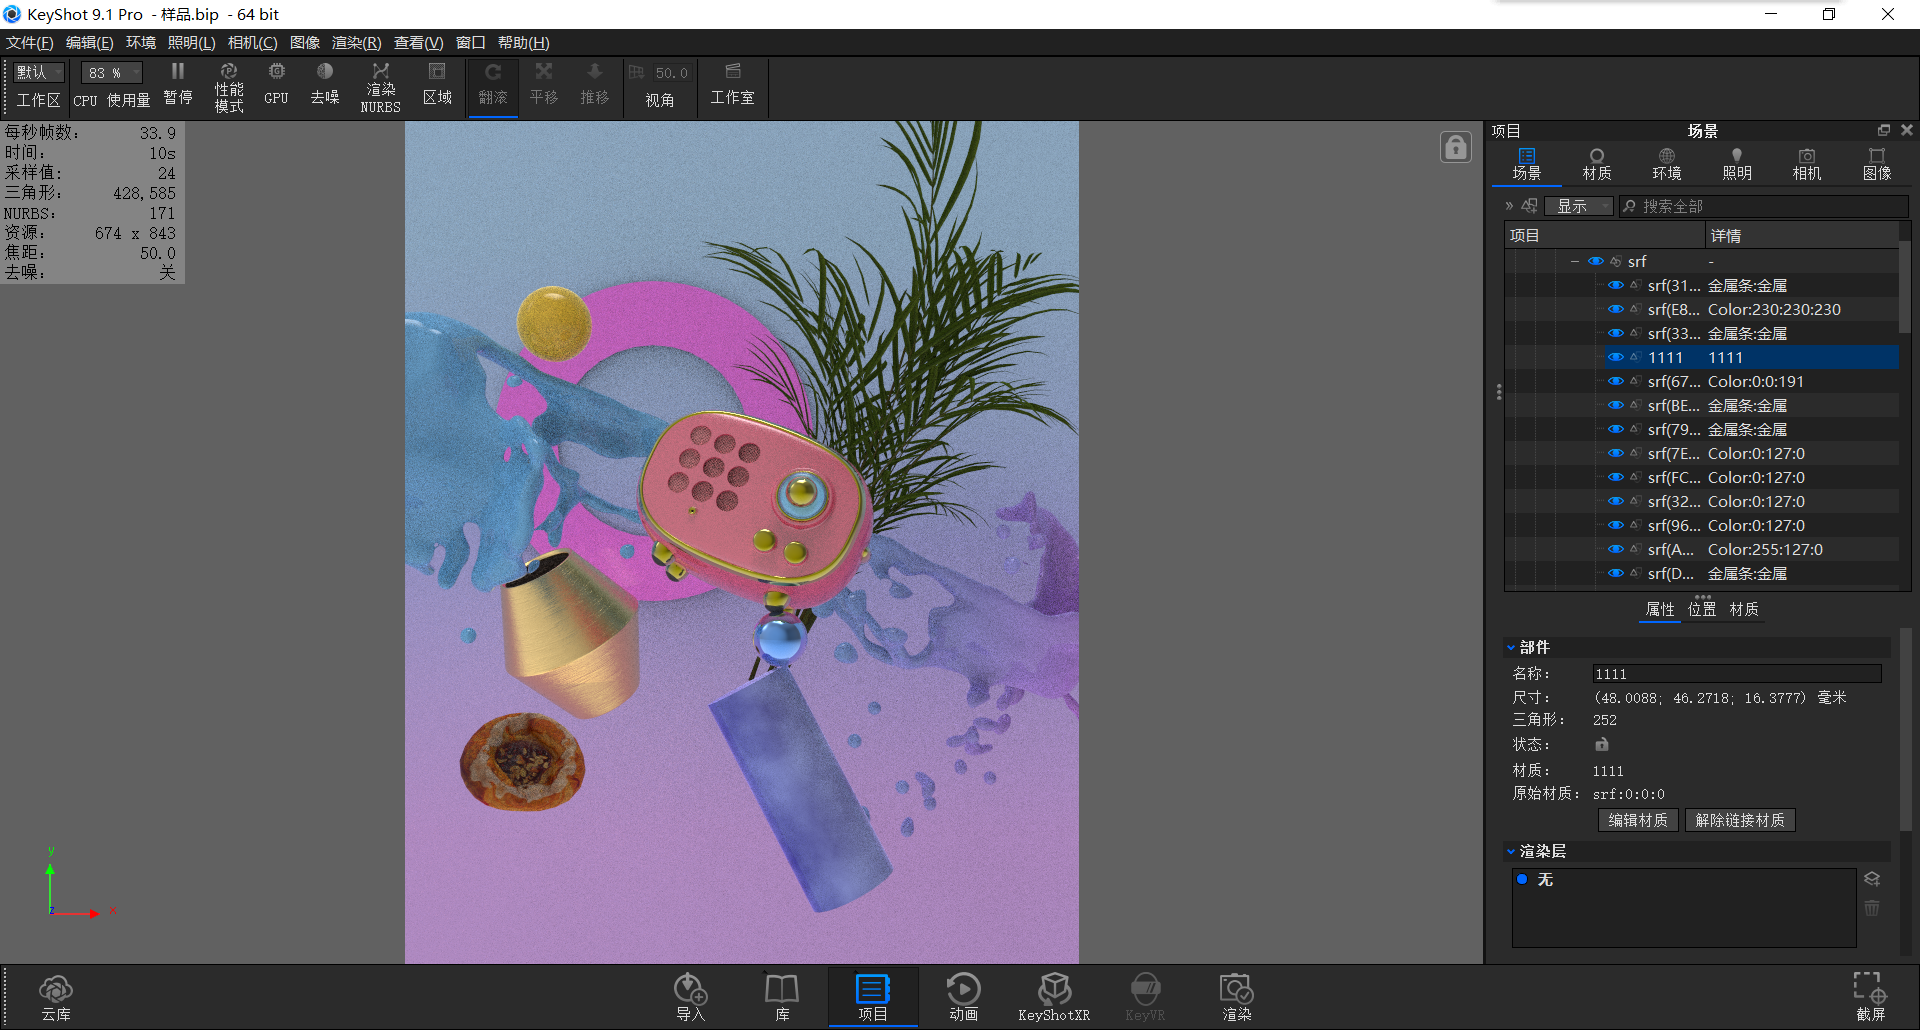This screenshot has width=1920, height=1030.
Task: Click the lock icon above the render view
Action: pos(1455,146)
